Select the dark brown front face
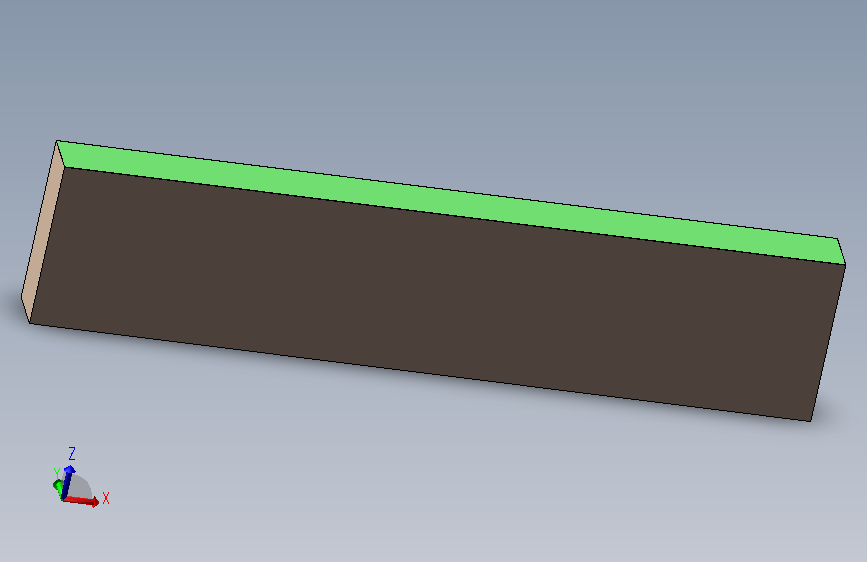 click(x=437, y=294)
